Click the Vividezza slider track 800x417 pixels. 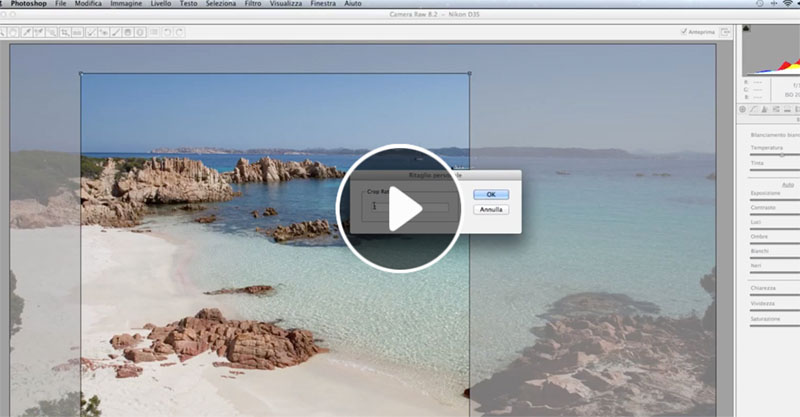point(775,310)
